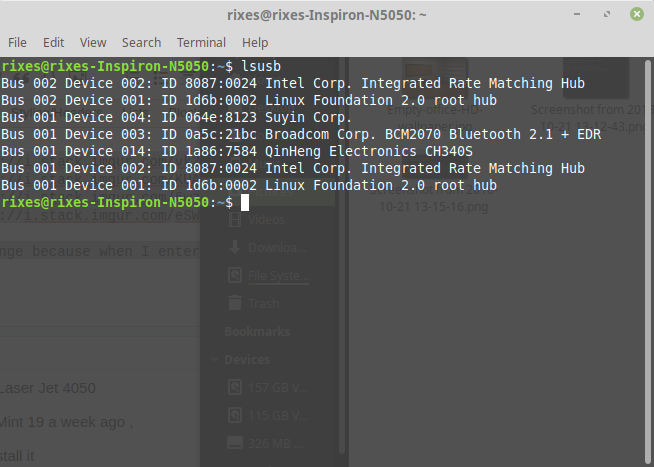Select Screenshot 13-15-16.png in background file manager
This screenshot has height=467, width=654.
pyautogui.click(x=433, y=199)
